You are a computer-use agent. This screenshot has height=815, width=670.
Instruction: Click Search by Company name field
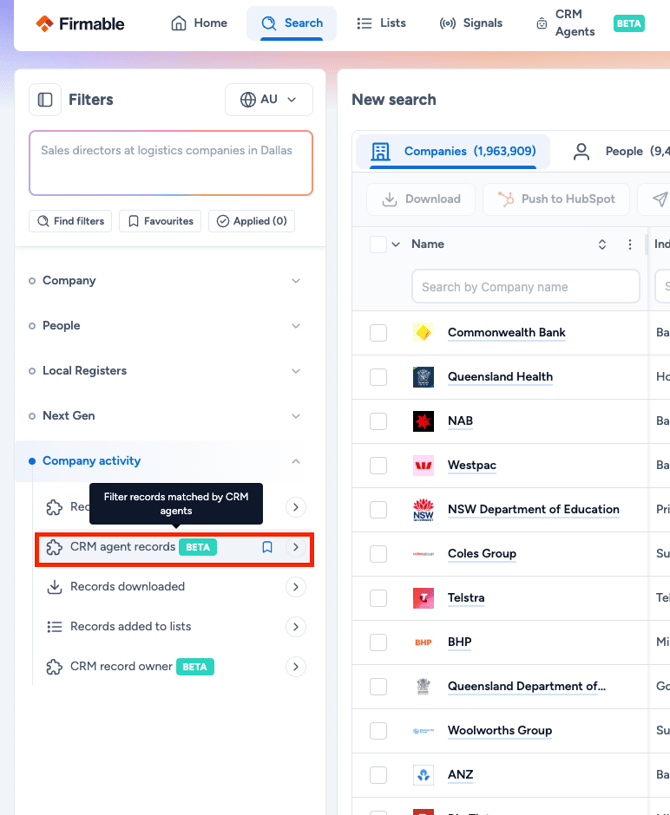[x=526, y=286]
